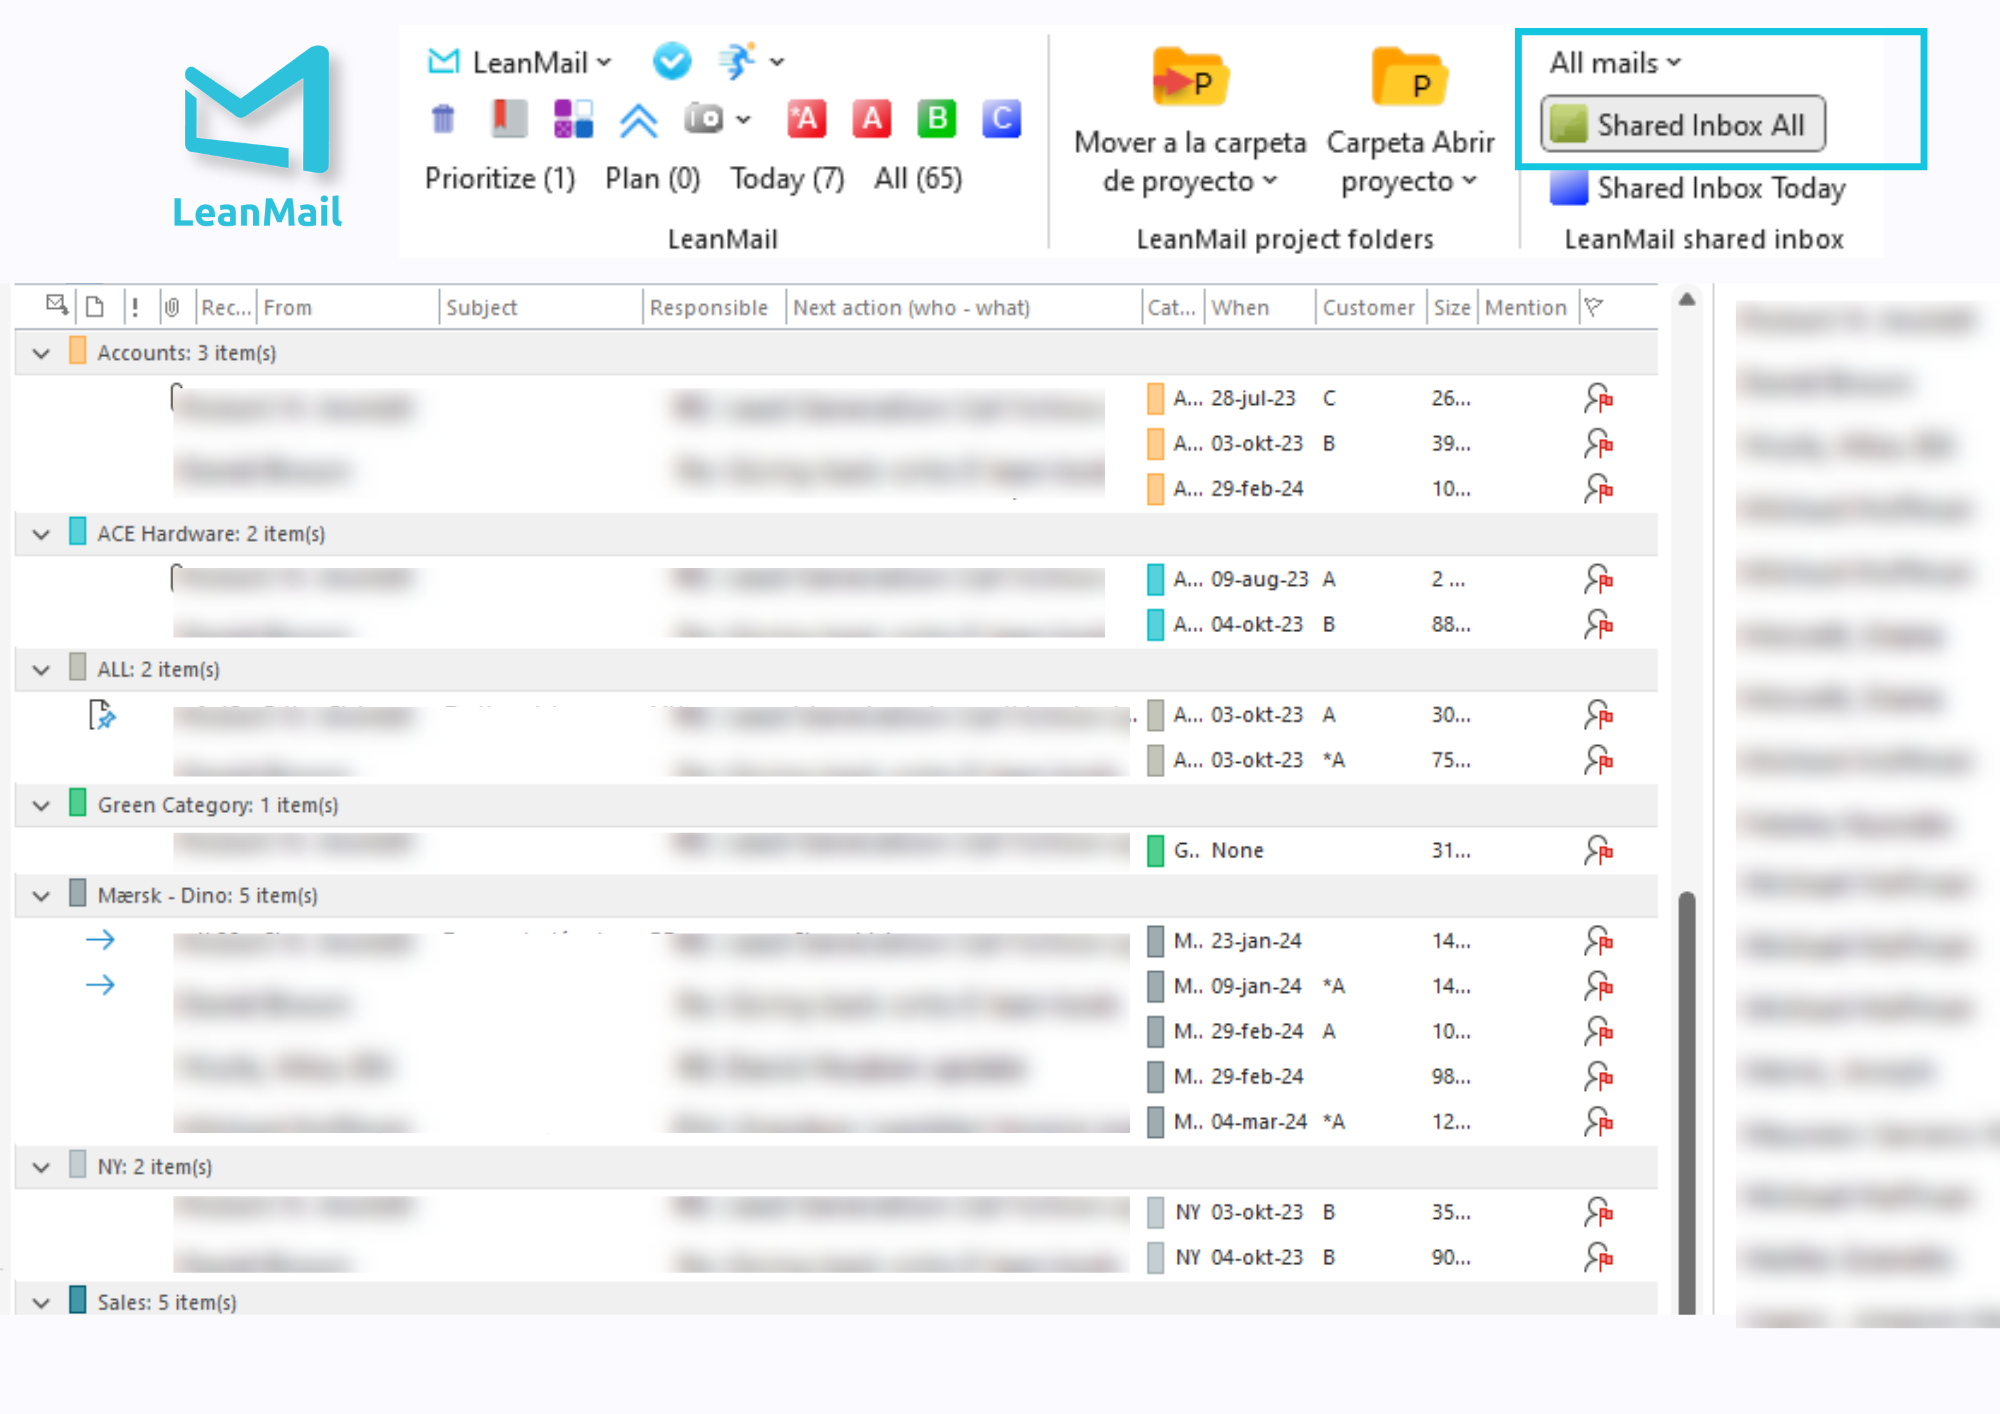Click the green color swatch beside Green Category group

[76, 805]
